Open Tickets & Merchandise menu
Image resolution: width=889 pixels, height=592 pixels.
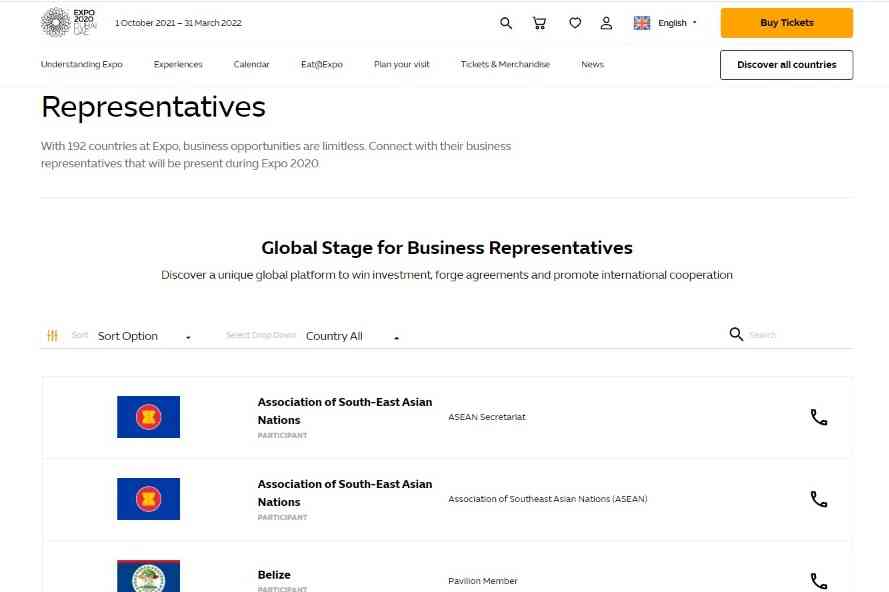point(505,64)
